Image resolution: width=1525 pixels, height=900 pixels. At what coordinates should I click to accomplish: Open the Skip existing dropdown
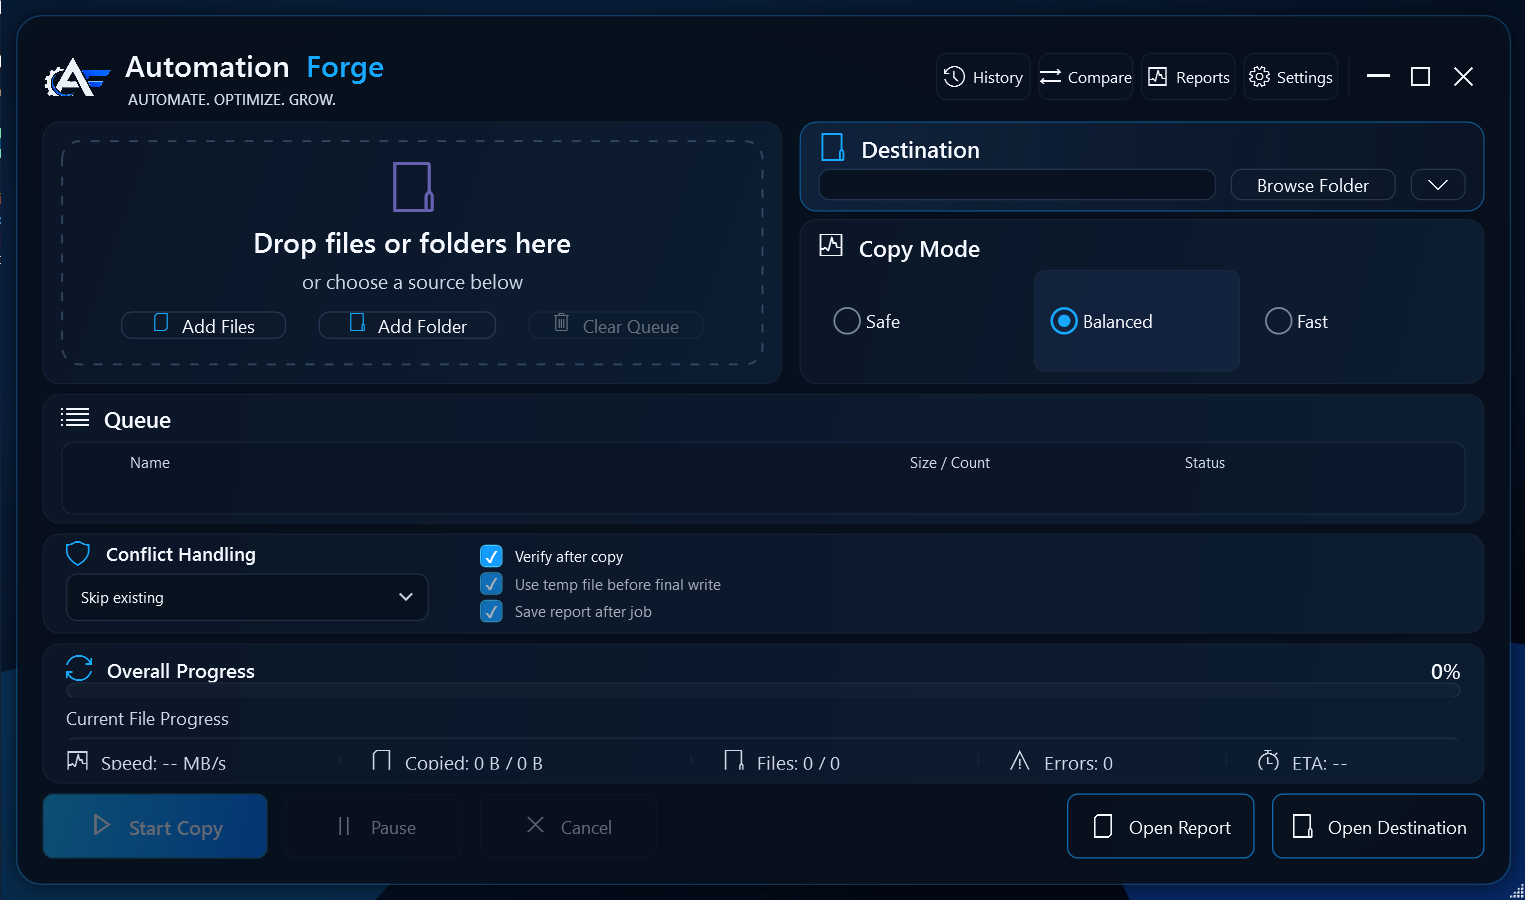247,597
